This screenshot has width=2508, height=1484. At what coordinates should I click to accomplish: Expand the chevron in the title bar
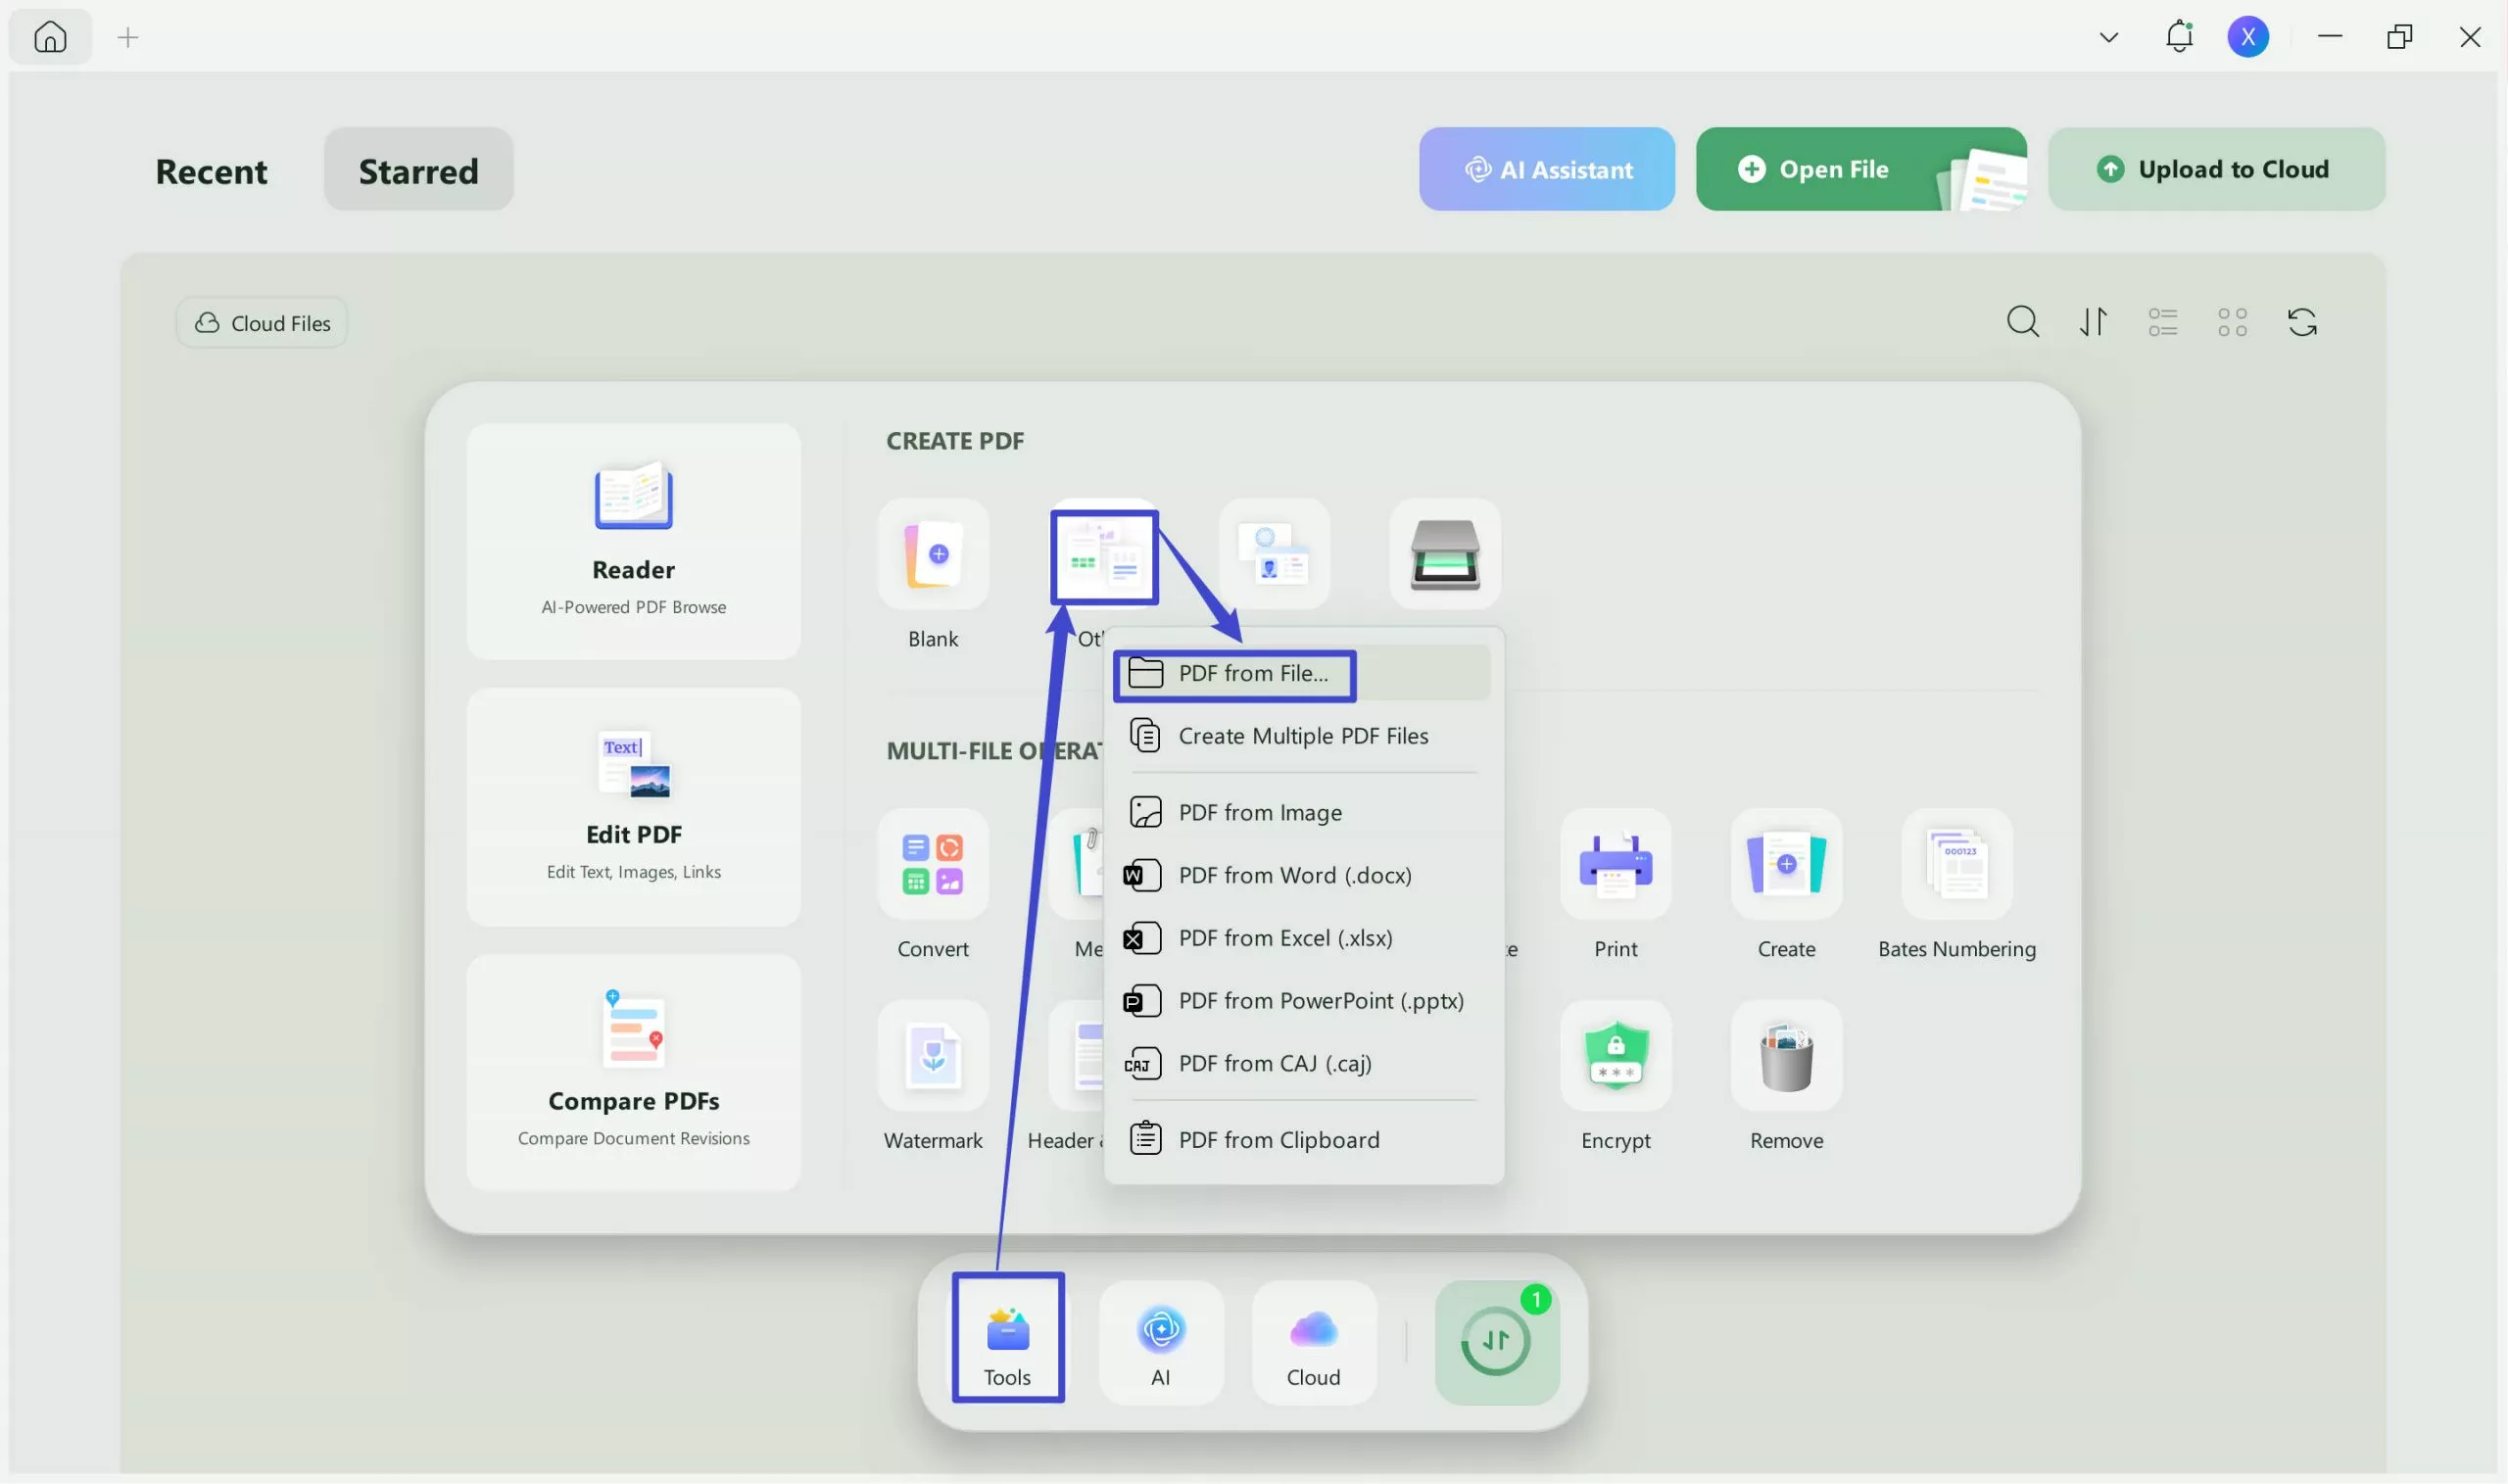(2108, 36)
